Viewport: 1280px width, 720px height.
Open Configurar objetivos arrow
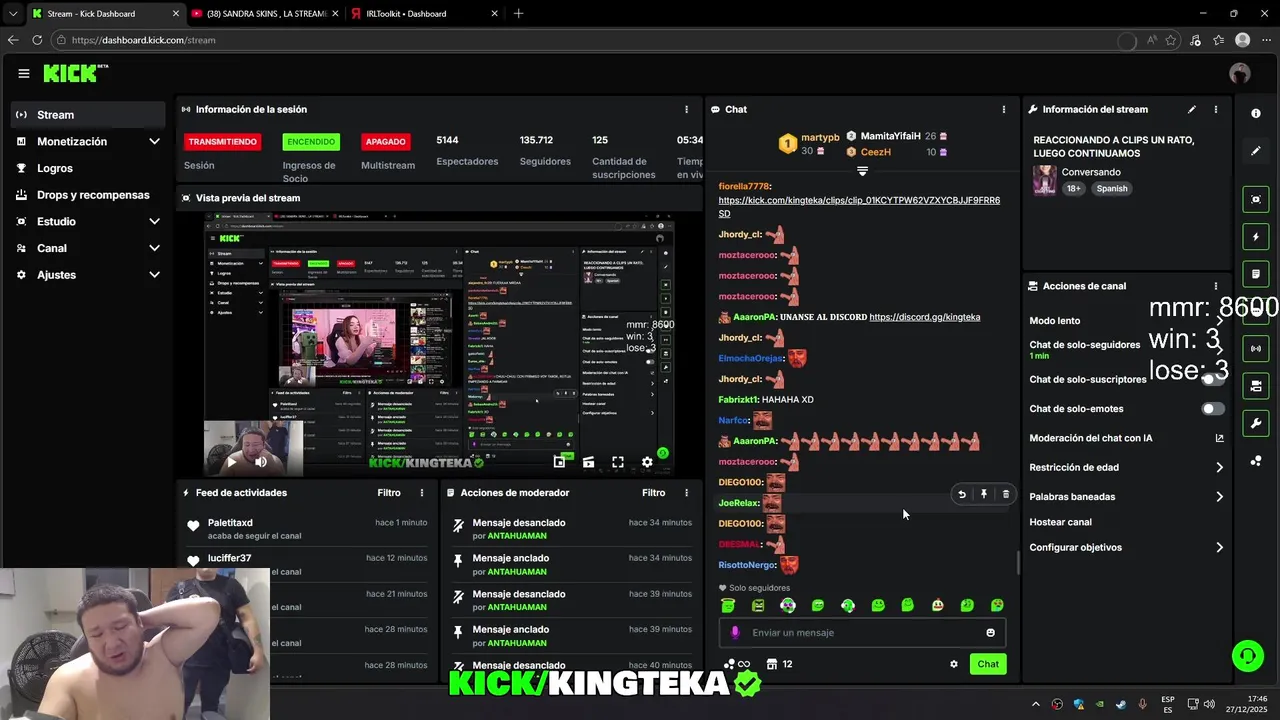click(x=1219, y=547)
